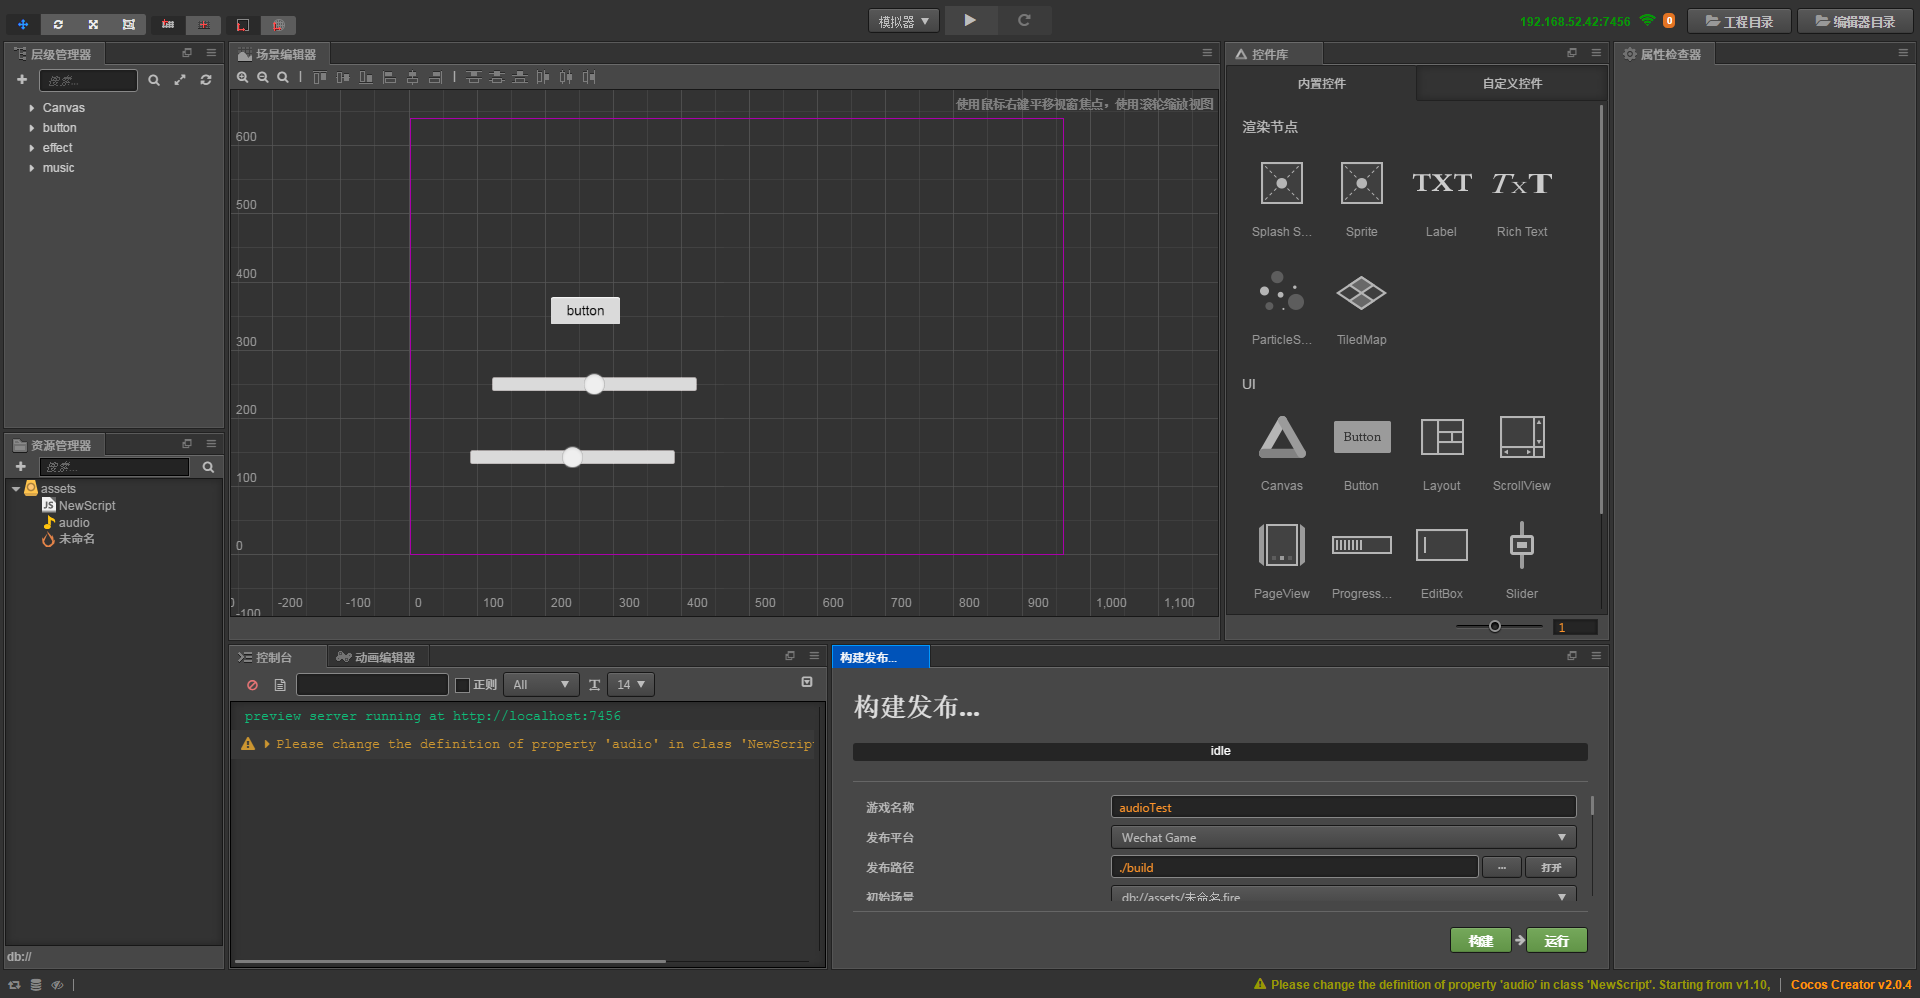Open the property inspector tab
The width and height of the screenshot is (1920, 998).
[x=1663, y=54]
